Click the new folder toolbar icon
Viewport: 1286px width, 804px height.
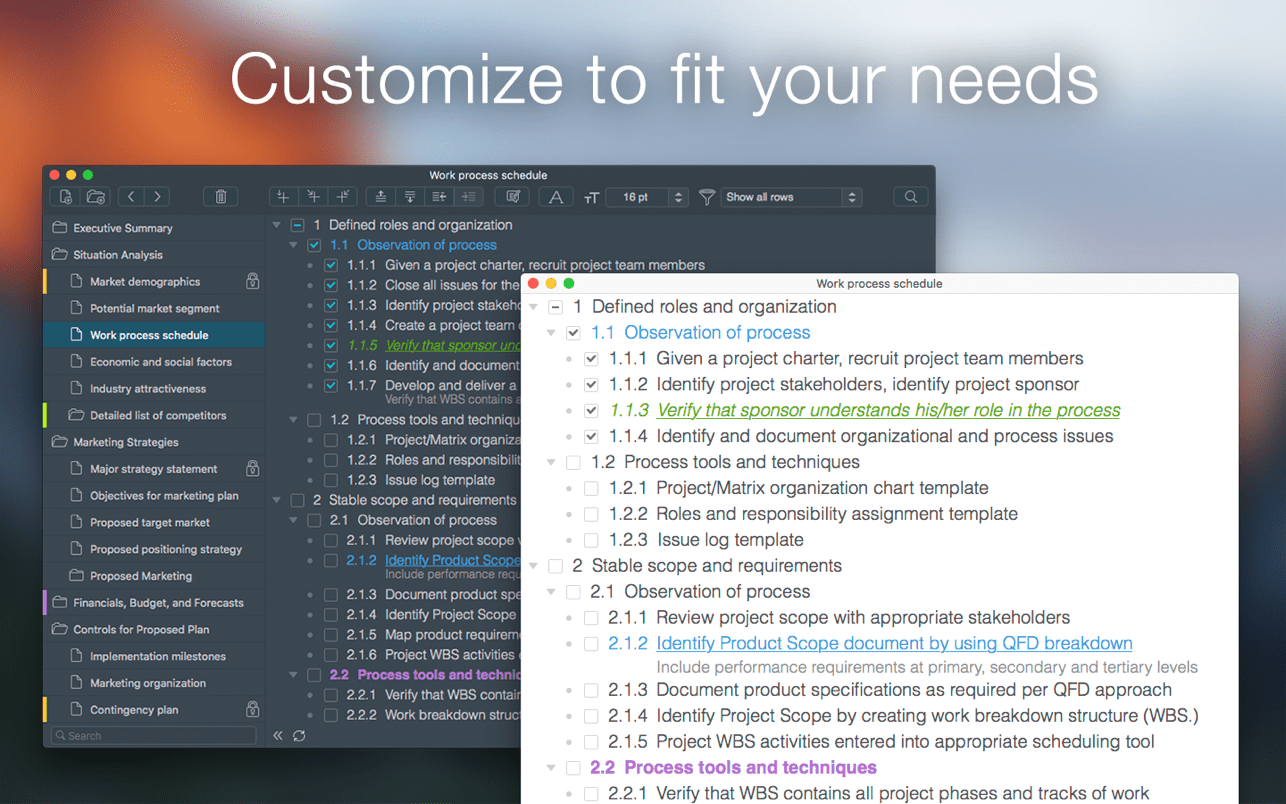click(x=96, y=197)
